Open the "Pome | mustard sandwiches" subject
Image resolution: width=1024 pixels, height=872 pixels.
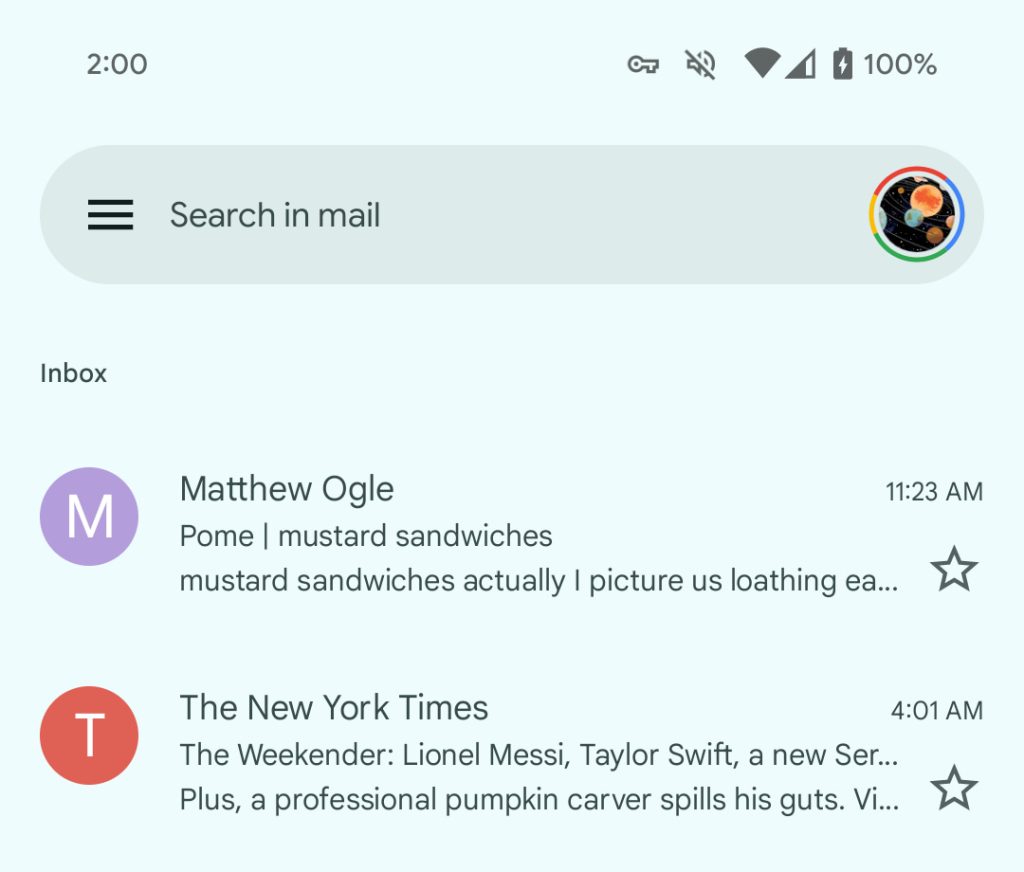coord(366,536)
